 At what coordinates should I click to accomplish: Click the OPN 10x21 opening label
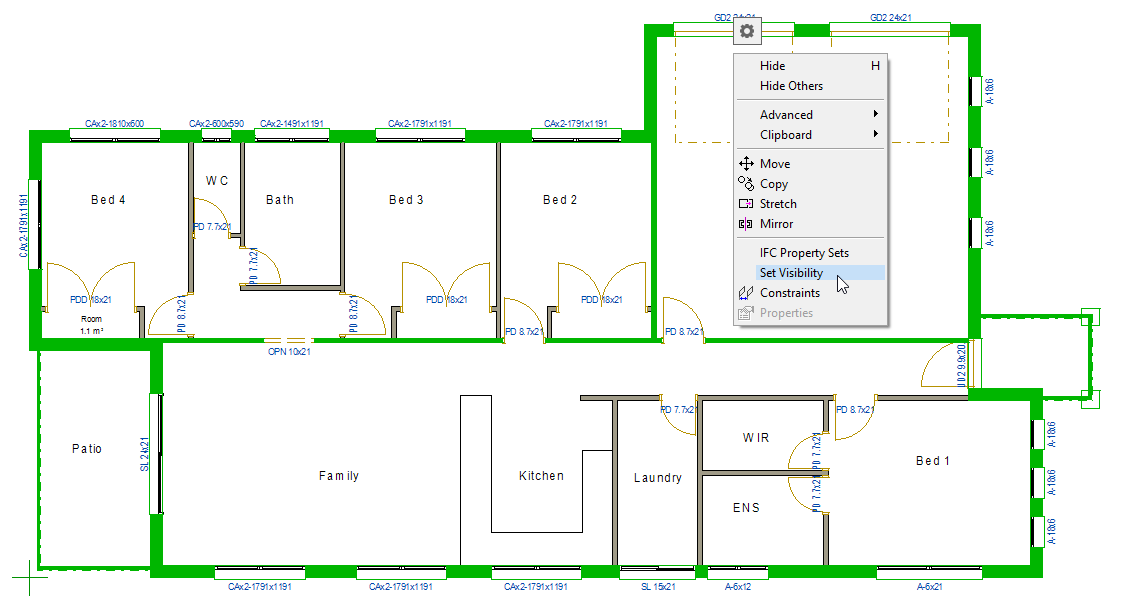(x=289, y=352)
